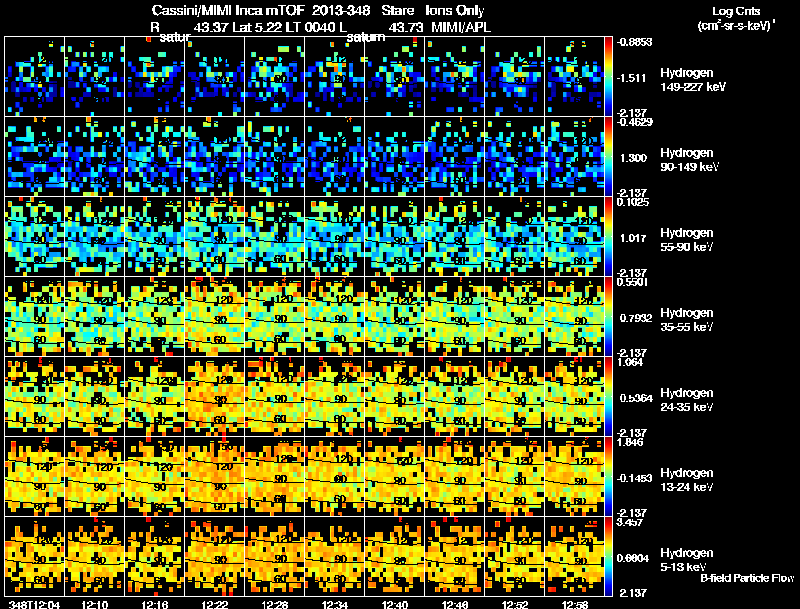Click the '1.300' colorbar value

pyautogui.click(x=633, y=158)
